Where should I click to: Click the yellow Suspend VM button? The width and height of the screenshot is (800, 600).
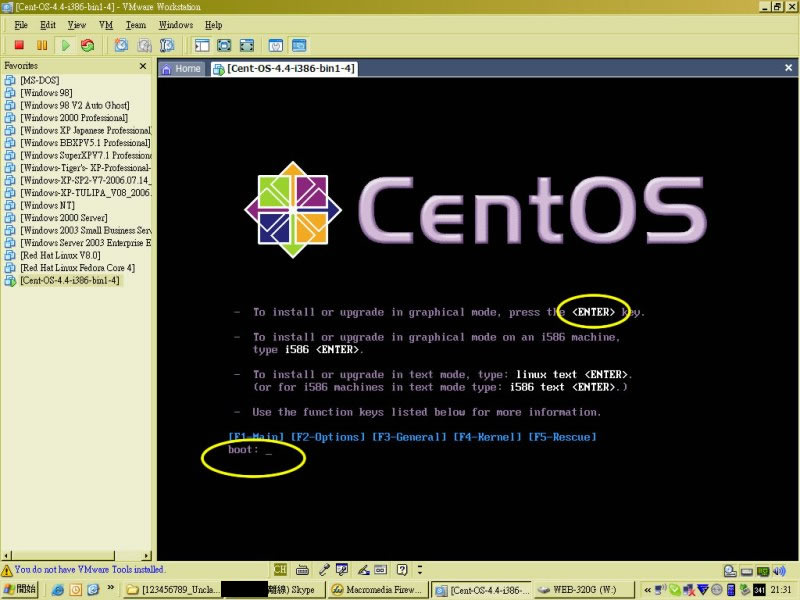click(x=42, y=45)
